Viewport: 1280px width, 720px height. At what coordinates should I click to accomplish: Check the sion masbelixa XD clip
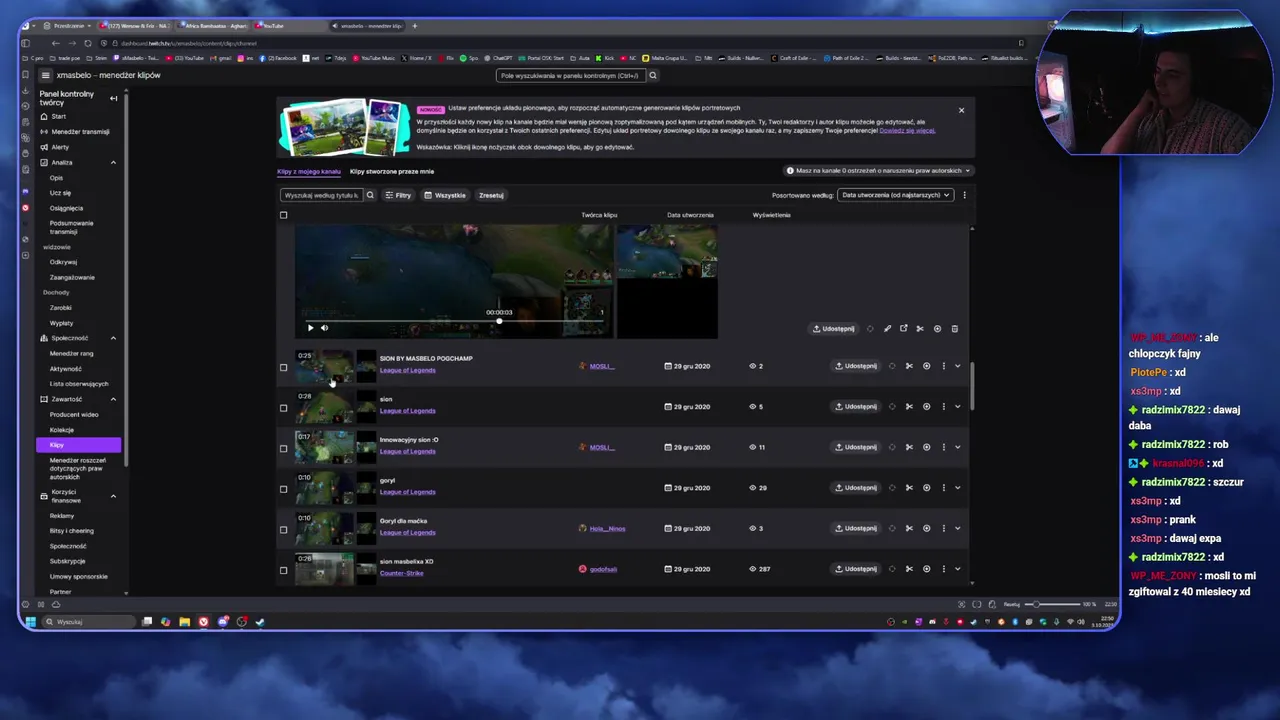(283, 570)
